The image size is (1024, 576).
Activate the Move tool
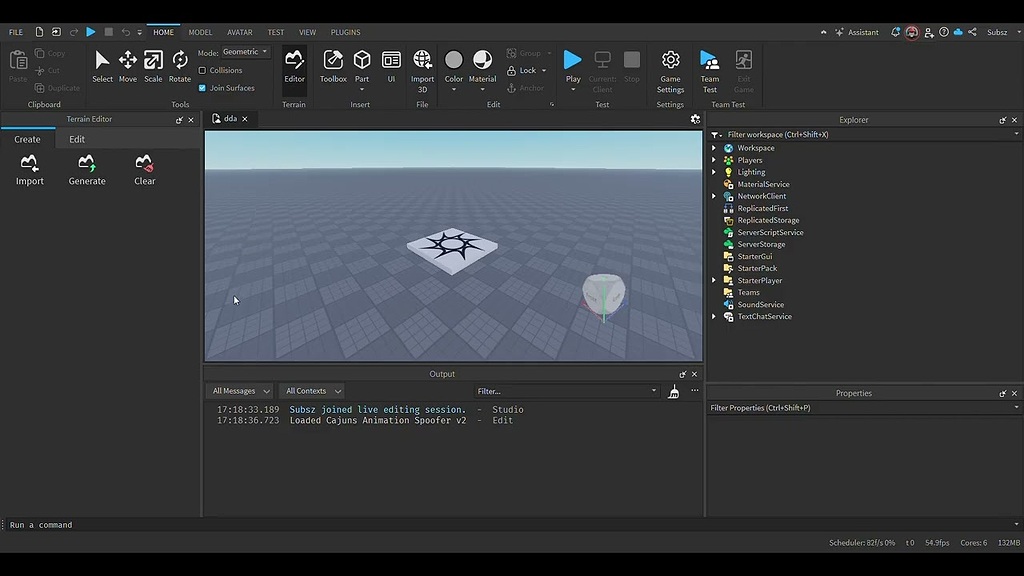pos(128,67)
